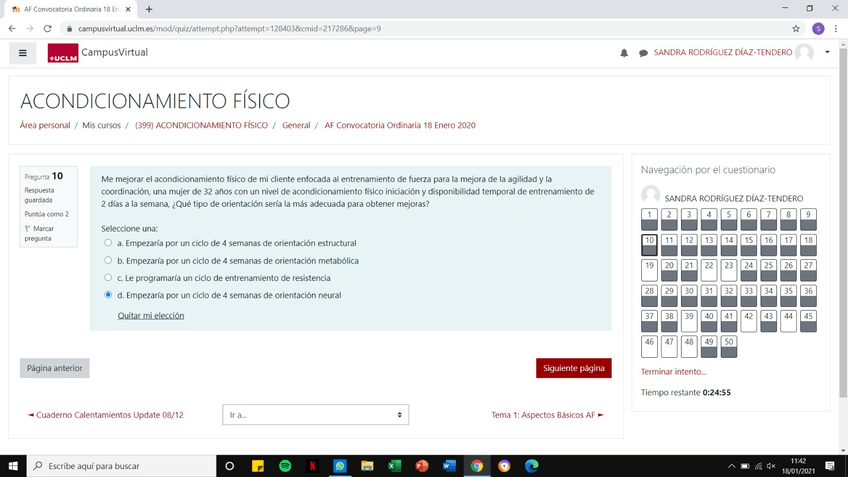Click the address bar URL
Image resolution: width=848 pixels, height=477 pixels.
click(229, 29)
